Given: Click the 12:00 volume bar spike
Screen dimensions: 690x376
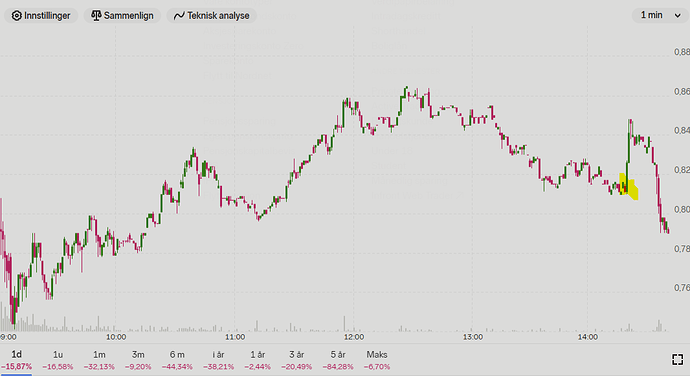Looking at the screenshot, I should (345, 324).
